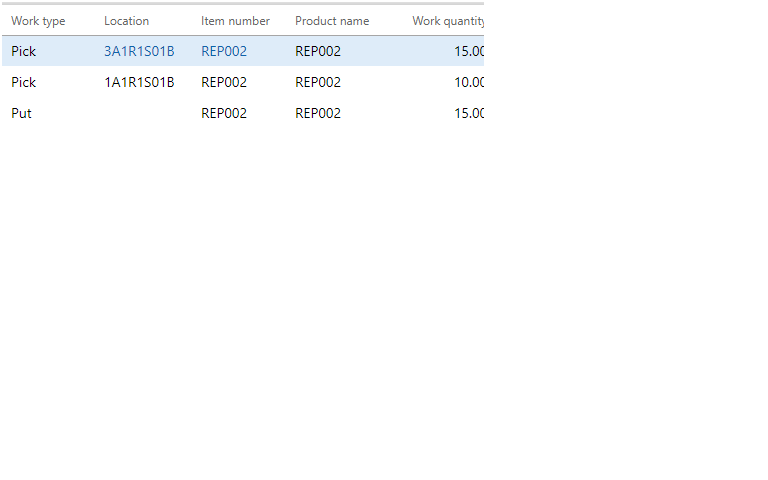This screenshot has height=480, width=768.
Task: Select product name REP002 in 3A1R1S01B row
Action: 318,51
